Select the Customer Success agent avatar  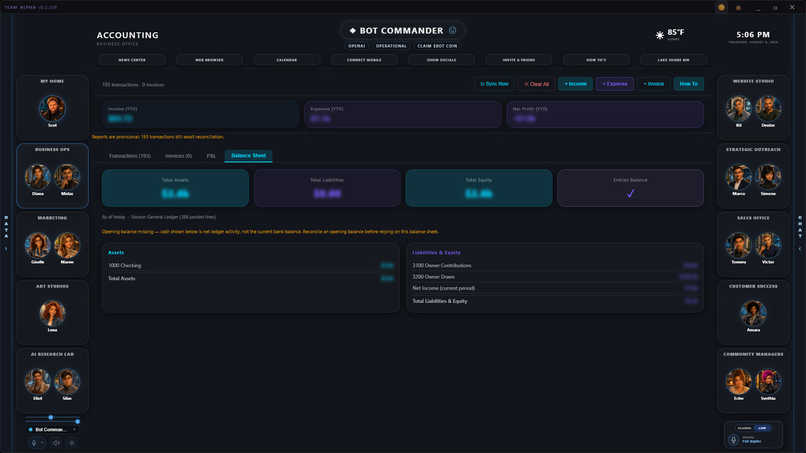[x=754, y=313]
